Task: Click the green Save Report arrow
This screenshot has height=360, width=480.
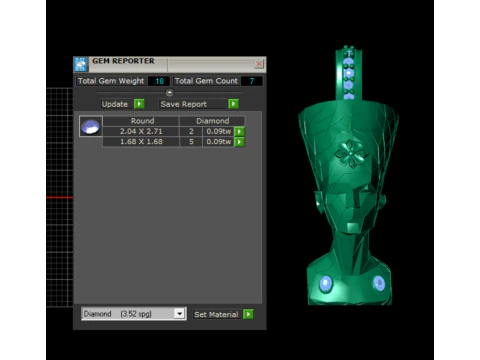Action: coord(233,104)
